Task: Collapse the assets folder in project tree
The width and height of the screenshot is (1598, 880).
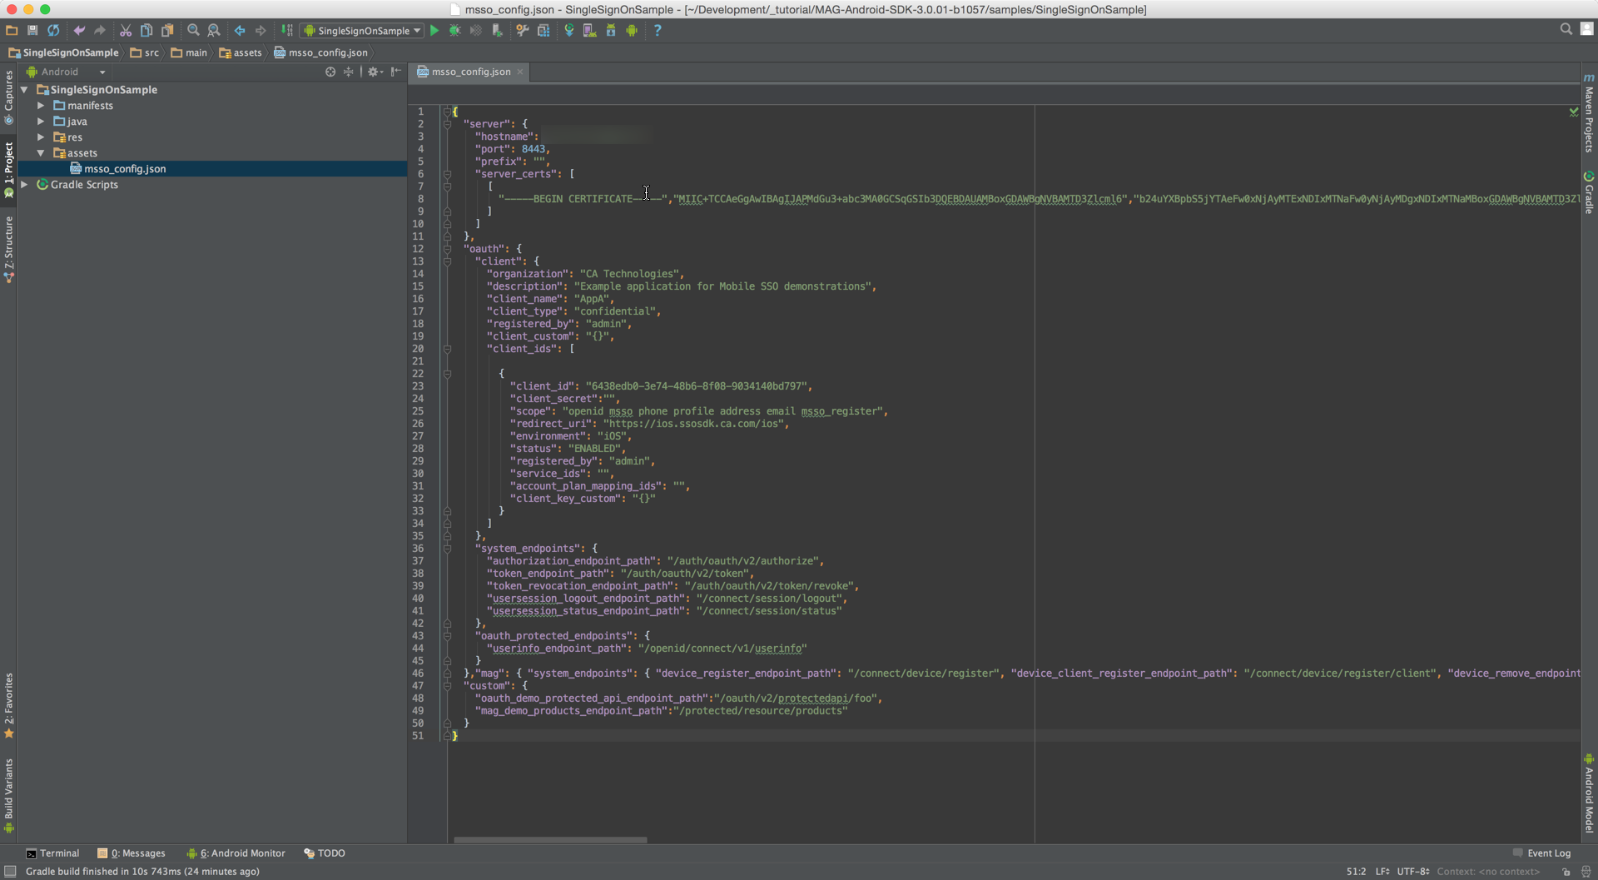Action: pos(41,153)
